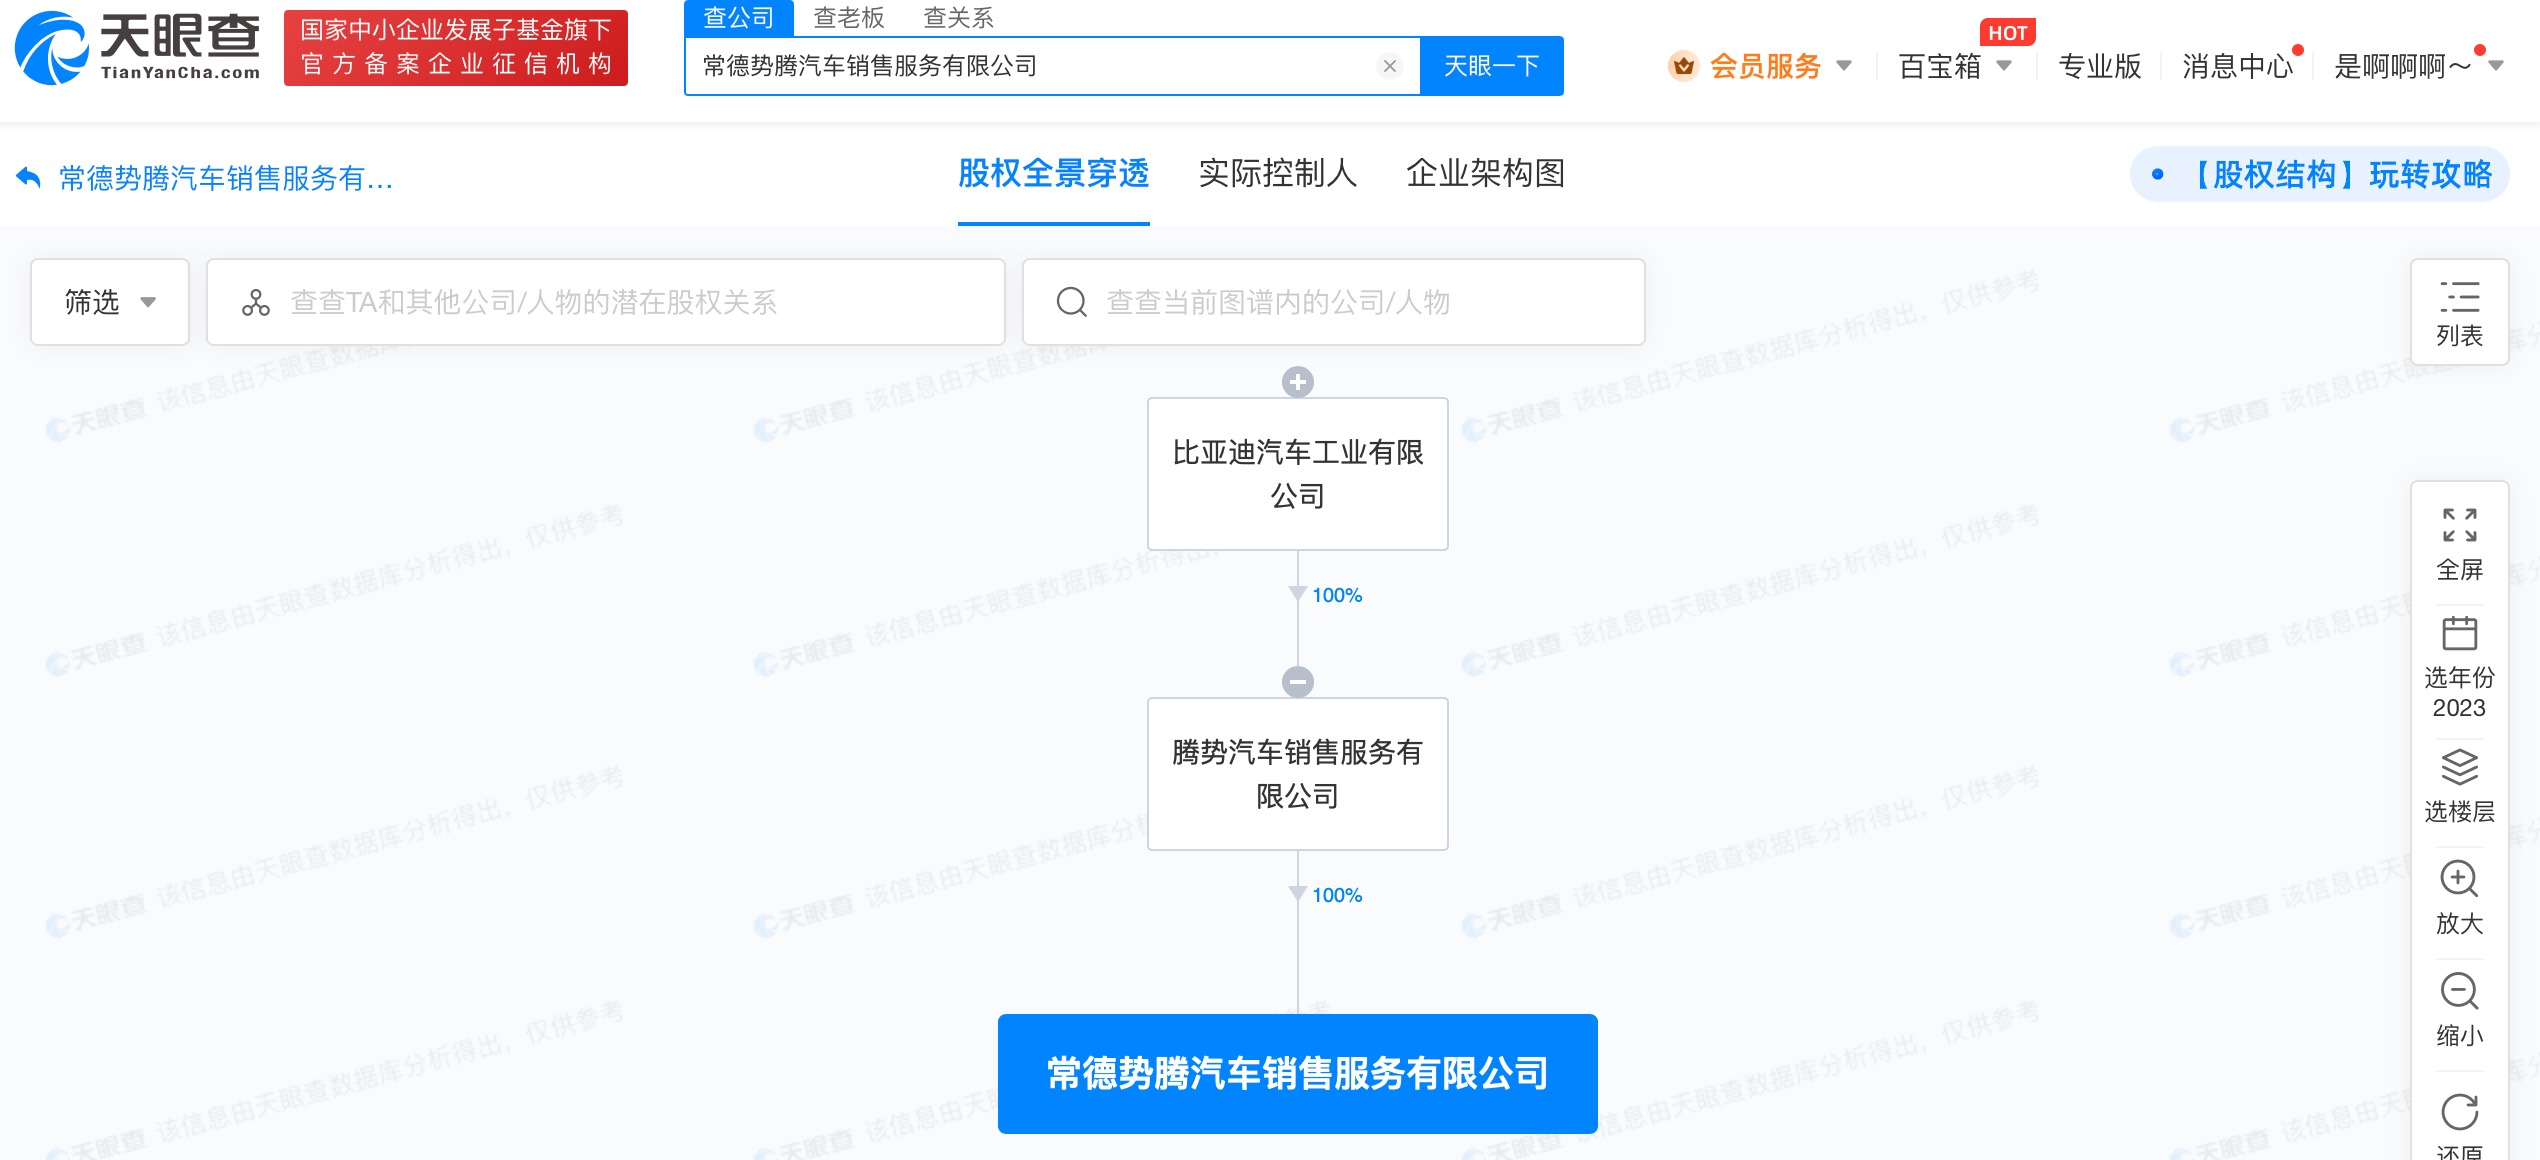
Task: Open the 股权结构 玩转攻略 link
Action: [x=2339, y=175]
